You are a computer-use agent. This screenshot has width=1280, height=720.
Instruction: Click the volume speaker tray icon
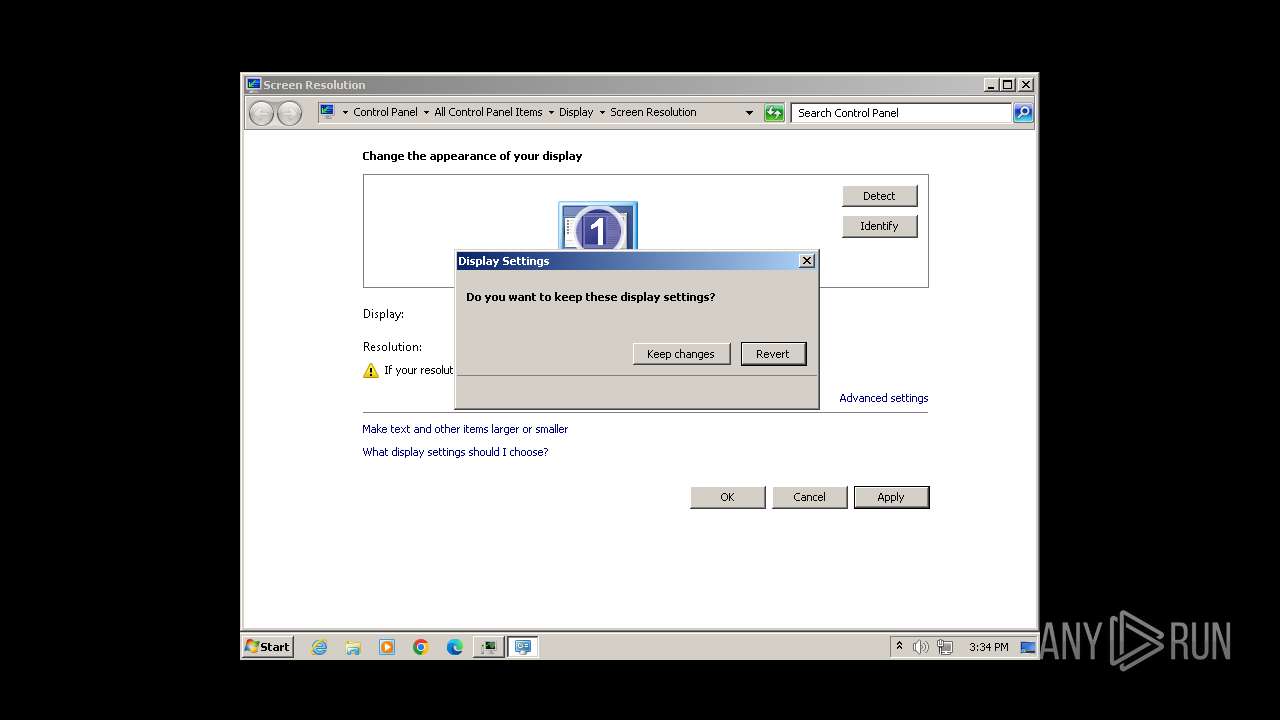[x=921, y=647]
